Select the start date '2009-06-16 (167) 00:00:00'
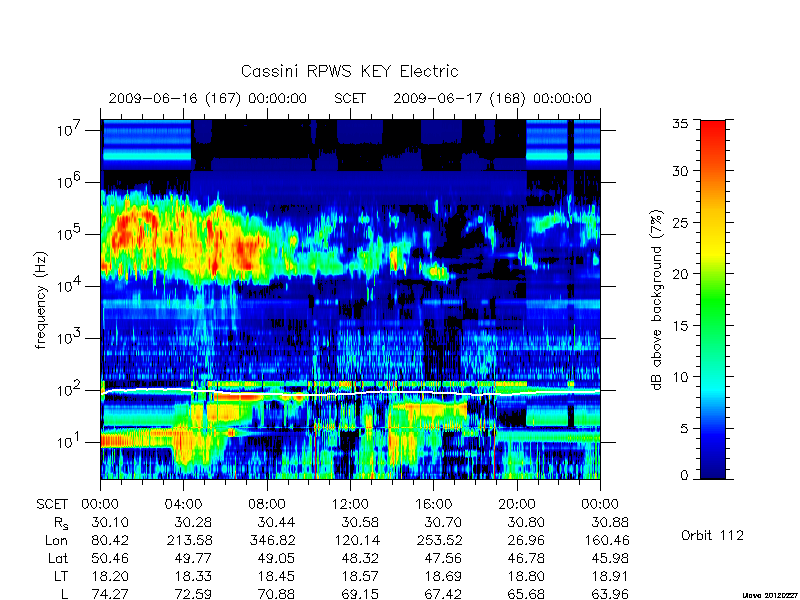The width and height of the screenshot is (800, 600). (x=208, y=98)
